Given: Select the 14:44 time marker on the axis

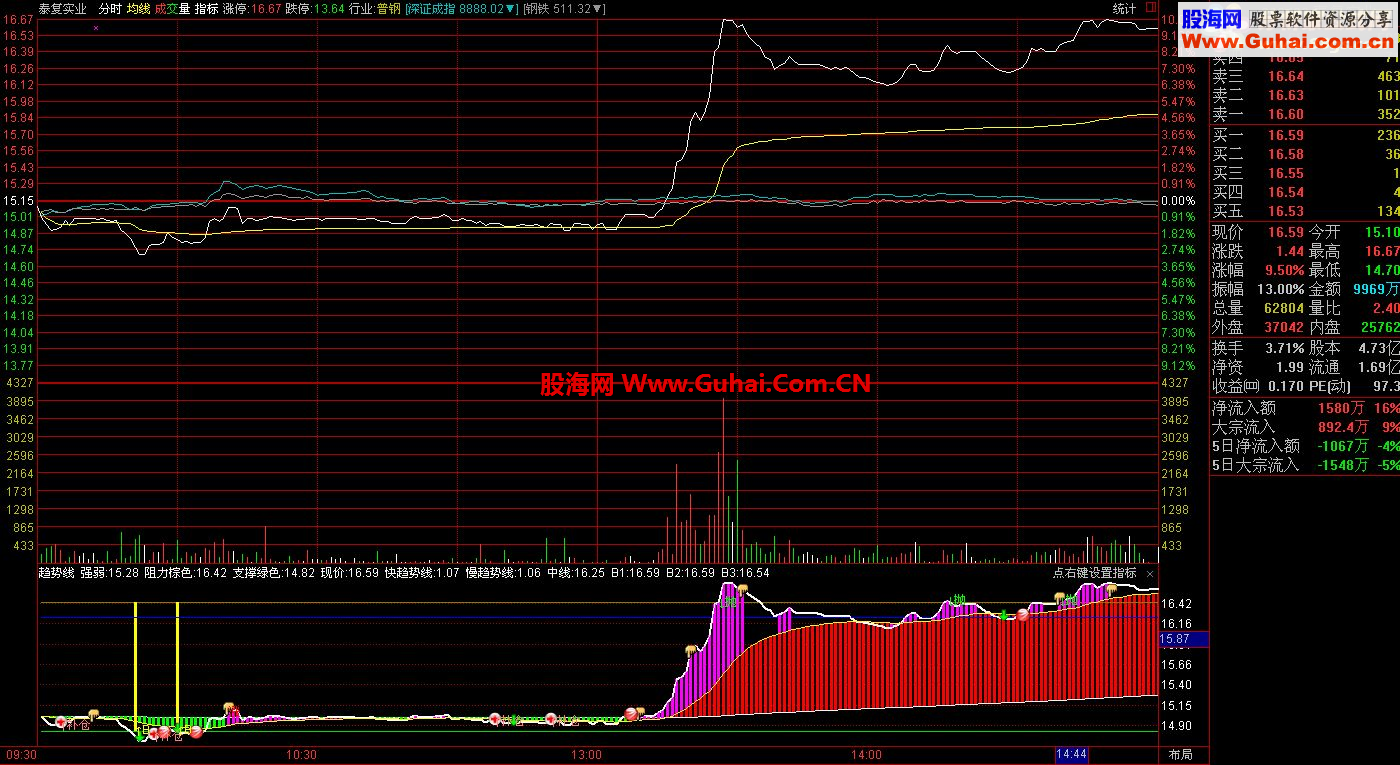Looking at the screenshot, I should pyautogui.click(x=1074, y=754).
